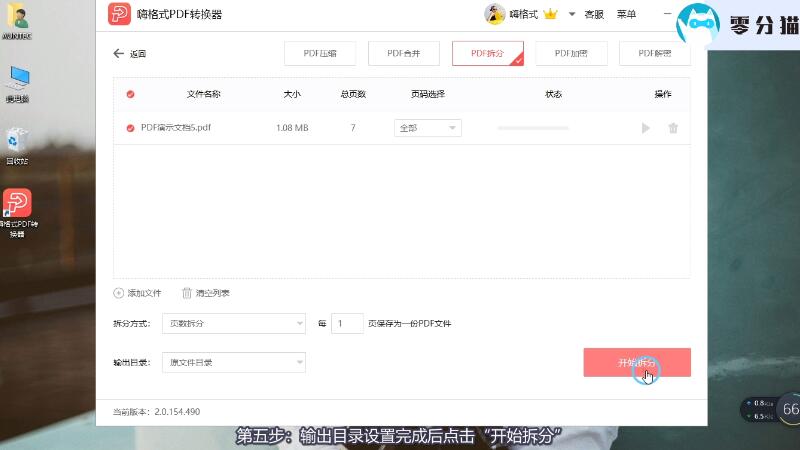Open the user avatar profile
This screenshot has width=800, height=450.
click(x=494, y=14)
